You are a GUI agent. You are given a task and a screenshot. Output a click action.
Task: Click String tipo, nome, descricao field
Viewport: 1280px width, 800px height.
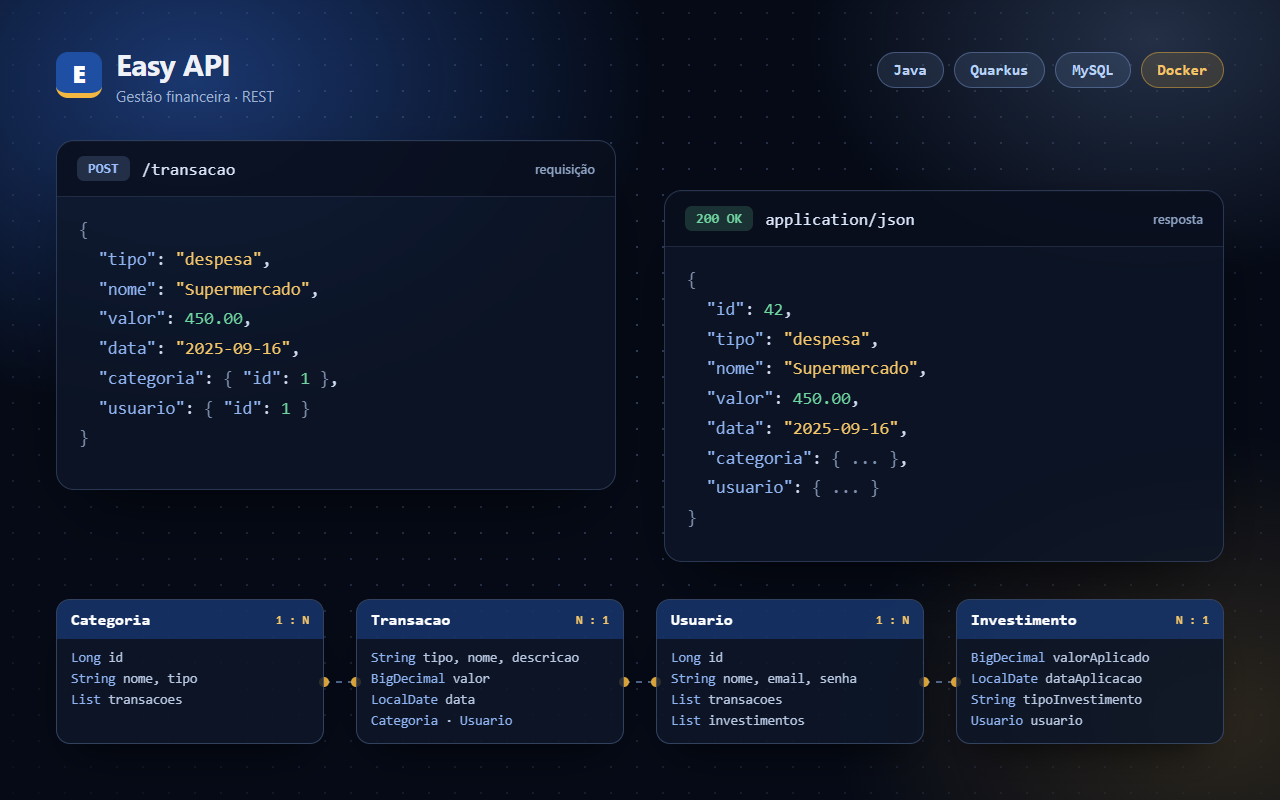pyautogui.click(x=475, y=658)
